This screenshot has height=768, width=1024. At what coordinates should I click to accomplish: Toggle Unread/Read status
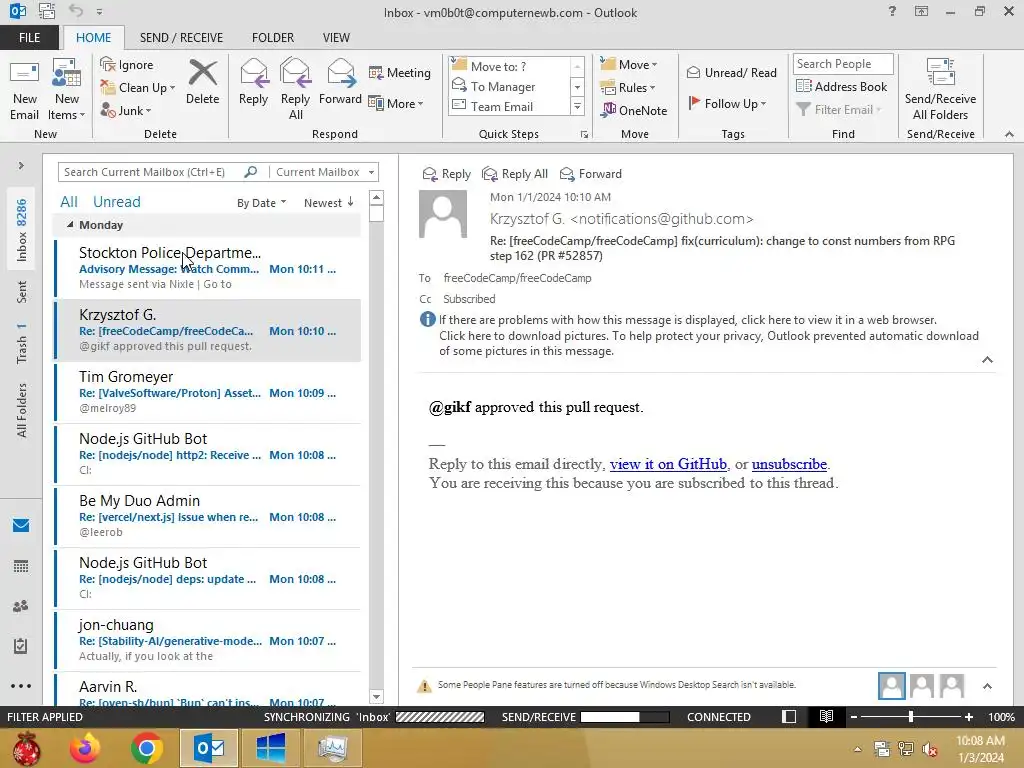point(731,72)
